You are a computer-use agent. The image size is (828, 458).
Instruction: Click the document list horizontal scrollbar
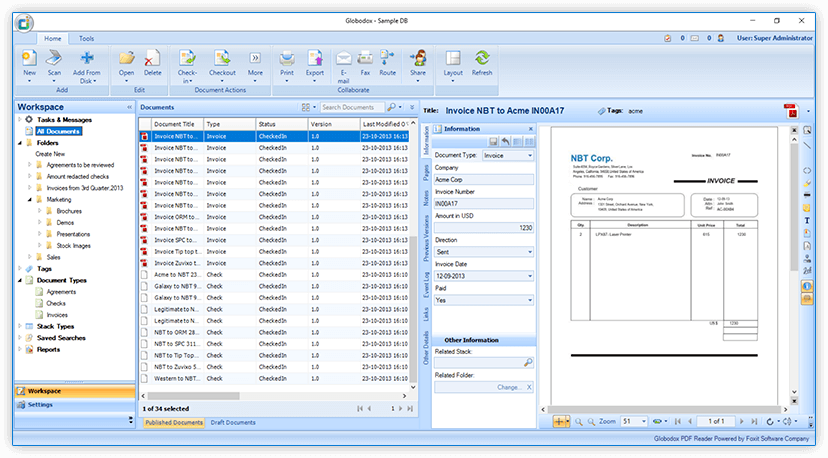(x=193, y=396)
